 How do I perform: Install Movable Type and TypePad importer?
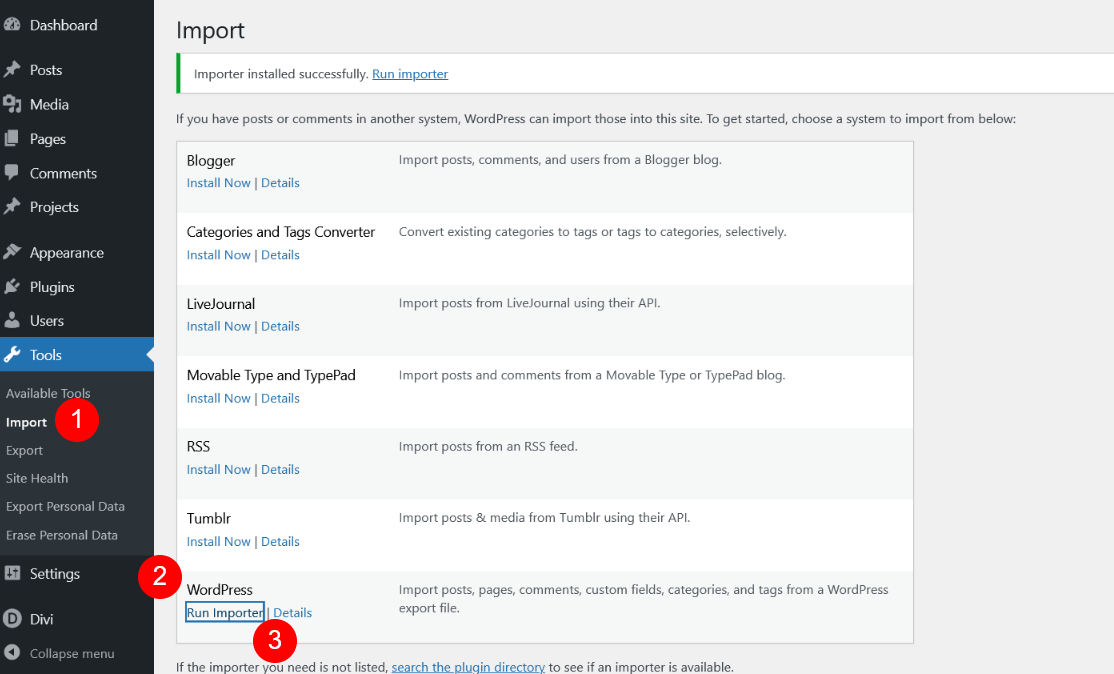point(219,398)
